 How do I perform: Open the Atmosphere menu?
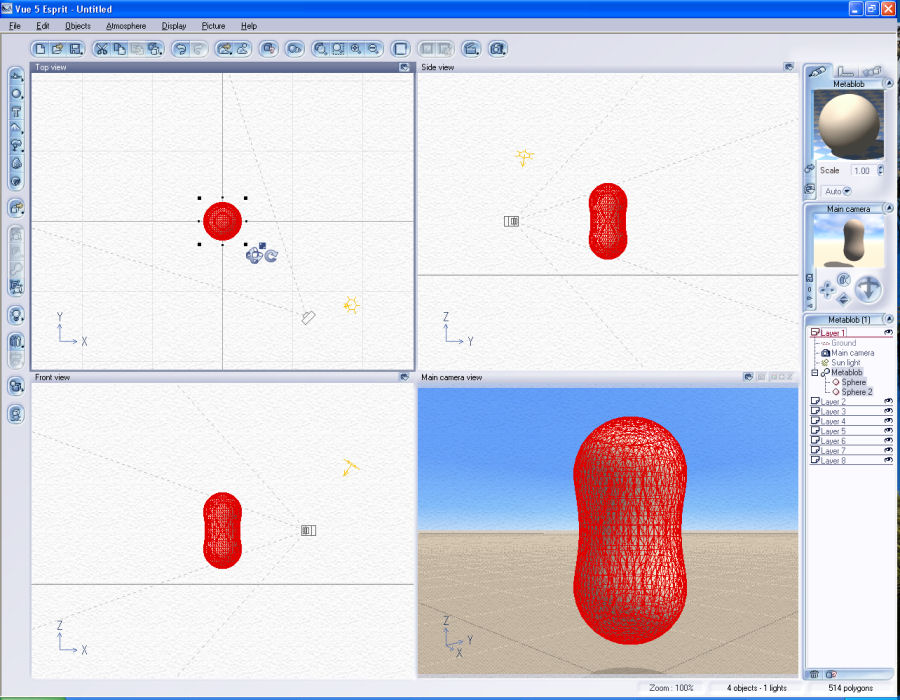point(126,26)
